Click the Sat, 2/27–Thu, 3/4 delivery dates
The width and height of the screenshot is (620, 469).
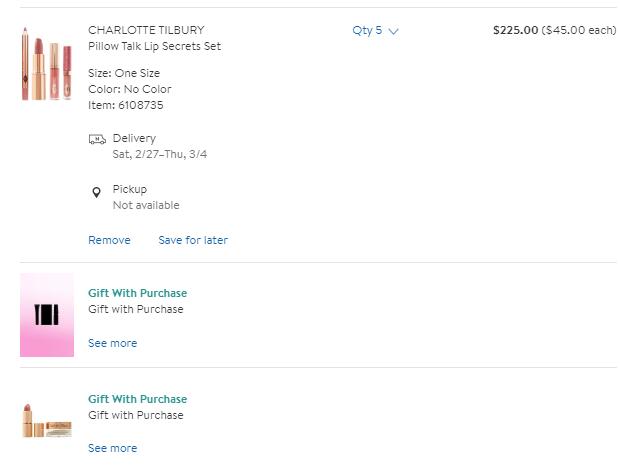[x=160, y=154]
